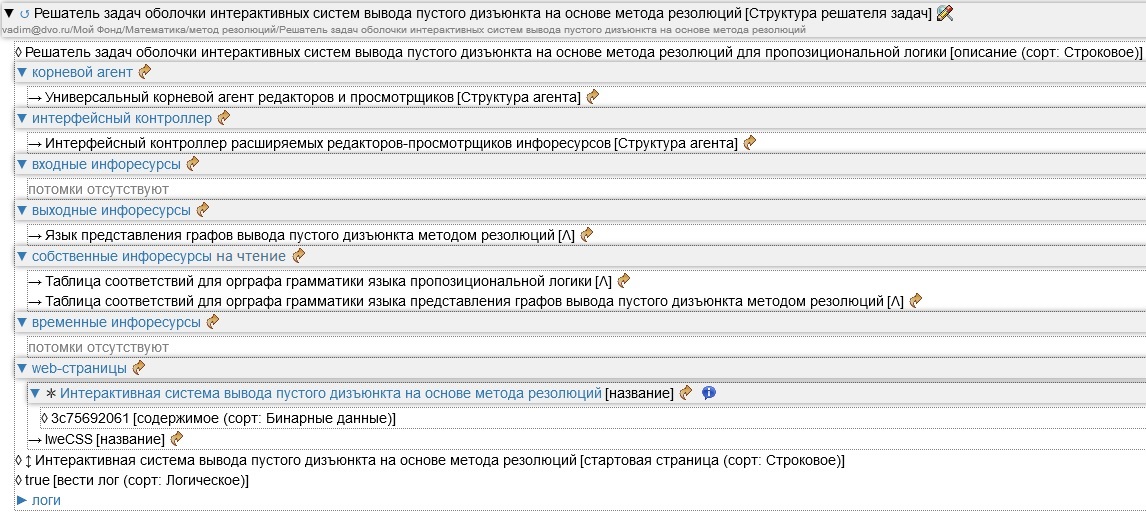1146x512 pixels.
Task: Collapse the Интерактивная система web page node
Action: (35, 393)
